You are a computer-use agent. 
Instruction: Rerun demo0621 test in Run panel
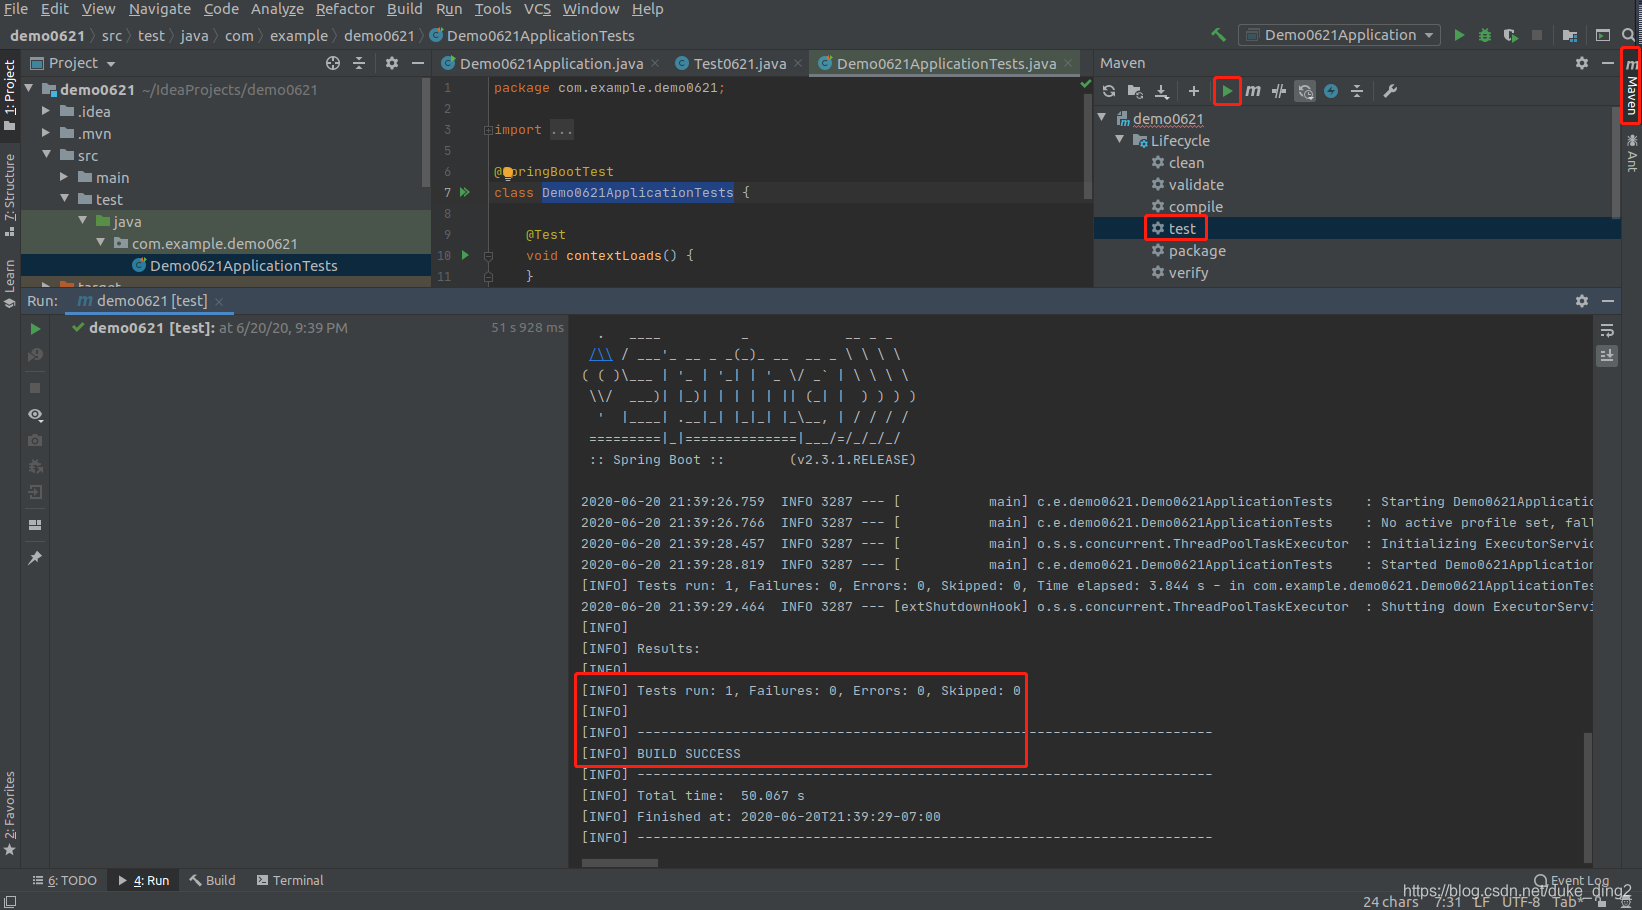point(35,329)
